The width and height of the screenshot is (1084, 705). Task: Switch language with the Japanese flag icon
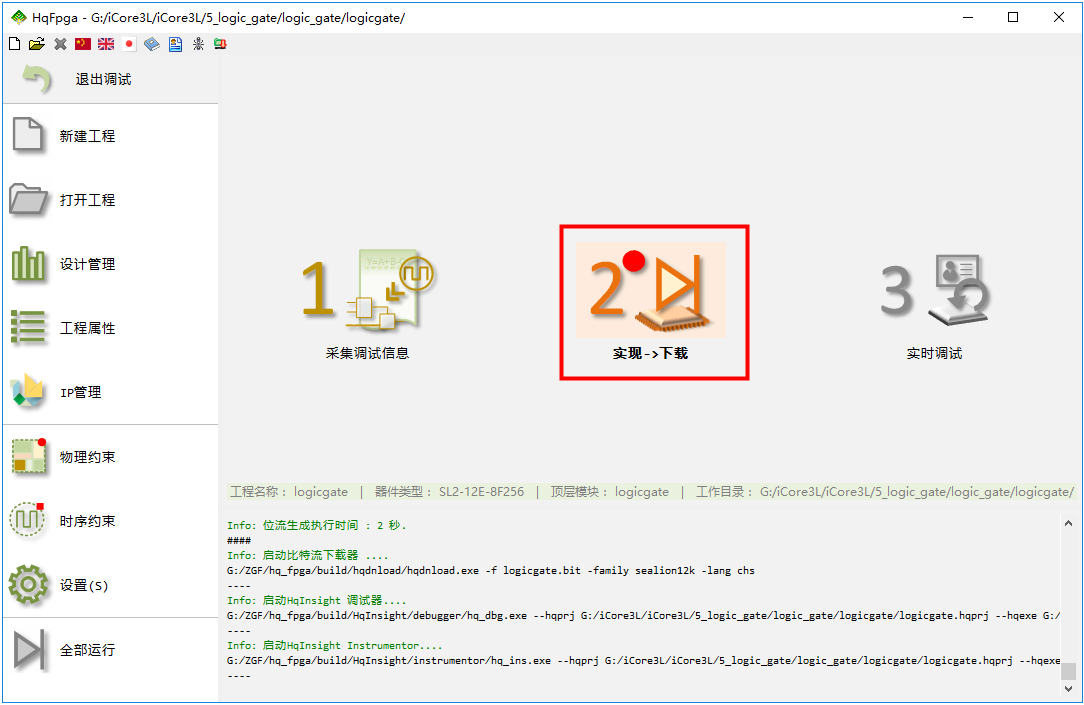pyautogui.click(x=129, y=44)
